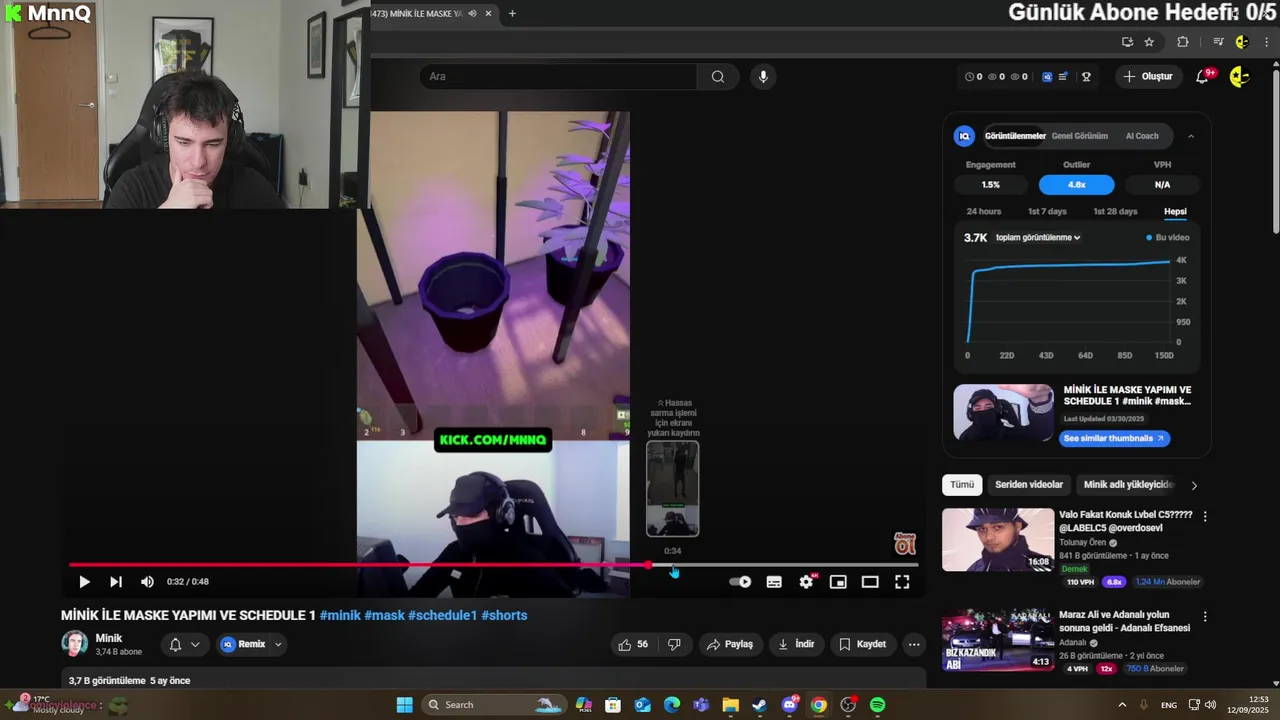Open subscription notification bell dropdown
1280x720 pixels.
click(x=185, y=645)
